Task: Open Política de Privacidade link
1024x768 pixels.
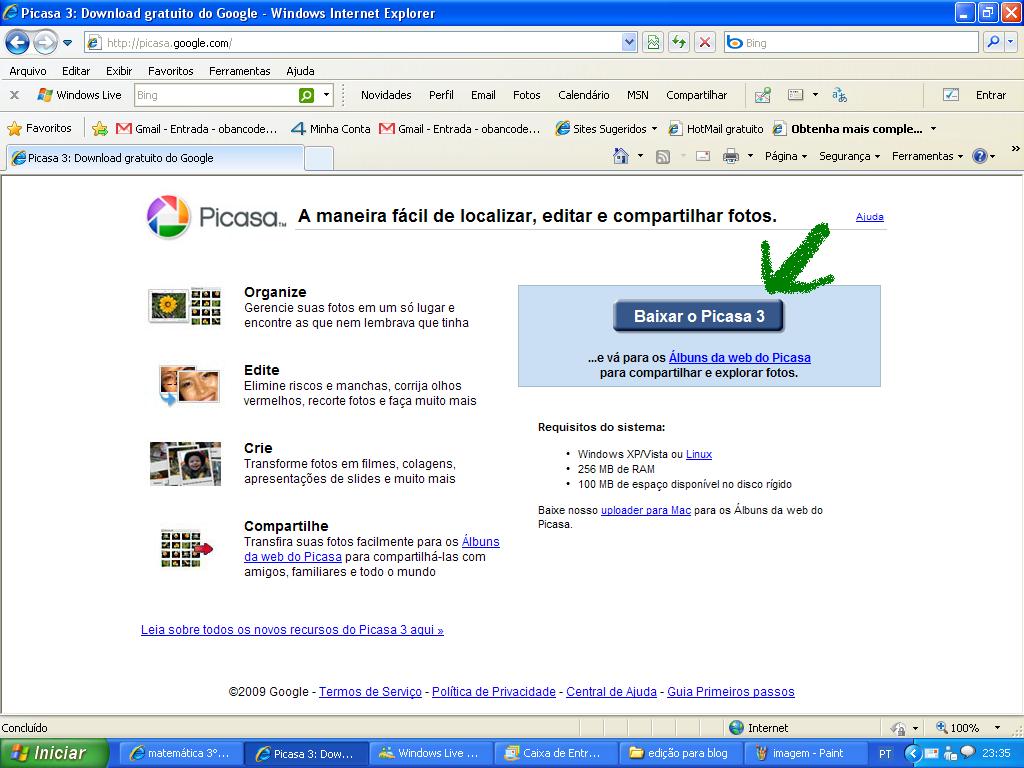Action: [494, 692]
